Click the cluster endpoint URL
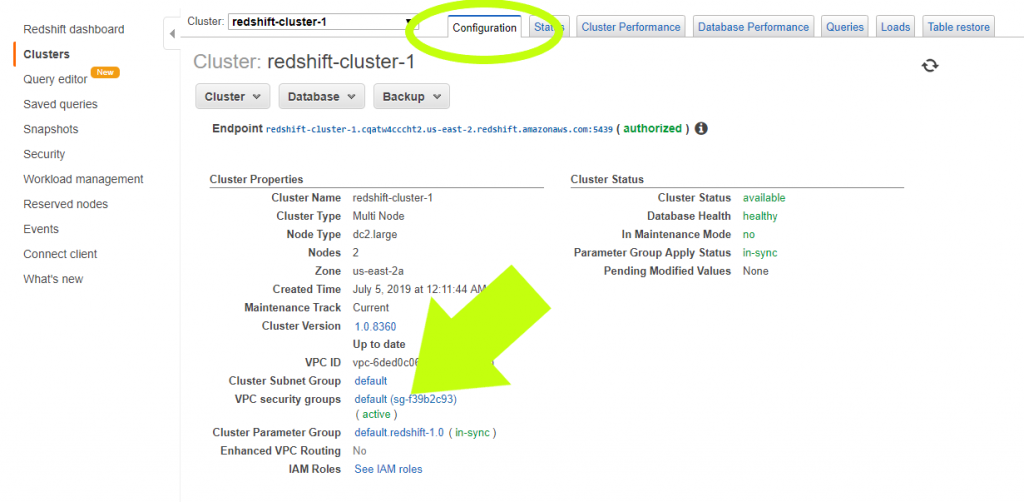 coord(439,129)
